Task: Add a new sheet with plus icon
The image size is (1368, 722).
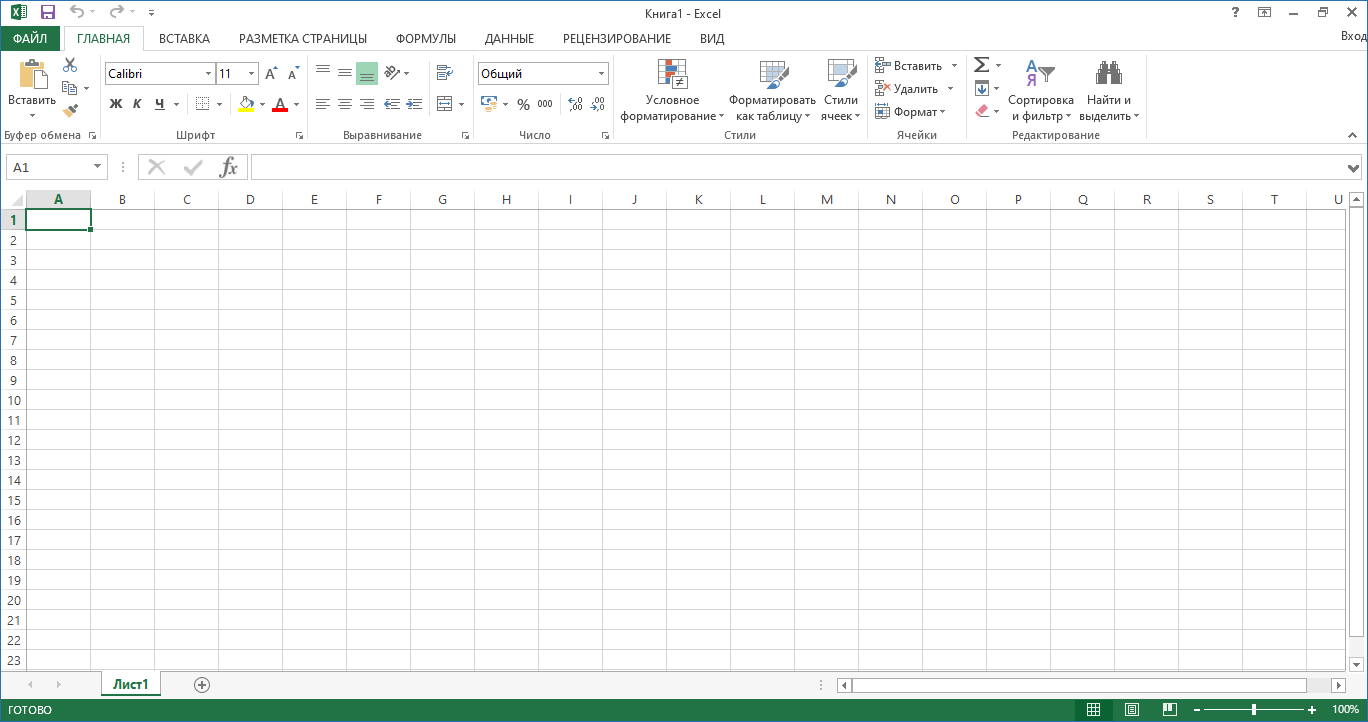Action: pos(202,685)
